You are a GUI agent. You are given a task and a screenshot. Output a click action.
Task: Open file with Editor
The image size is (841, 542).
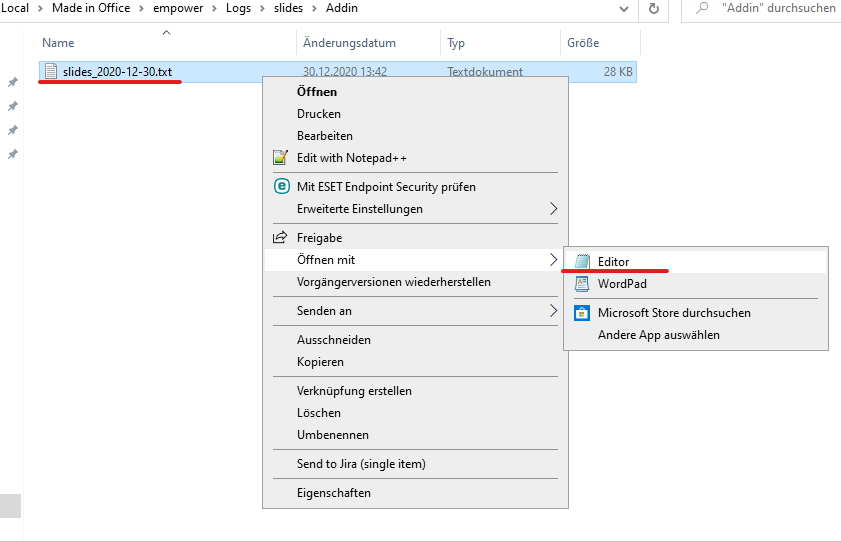point(696,262)
